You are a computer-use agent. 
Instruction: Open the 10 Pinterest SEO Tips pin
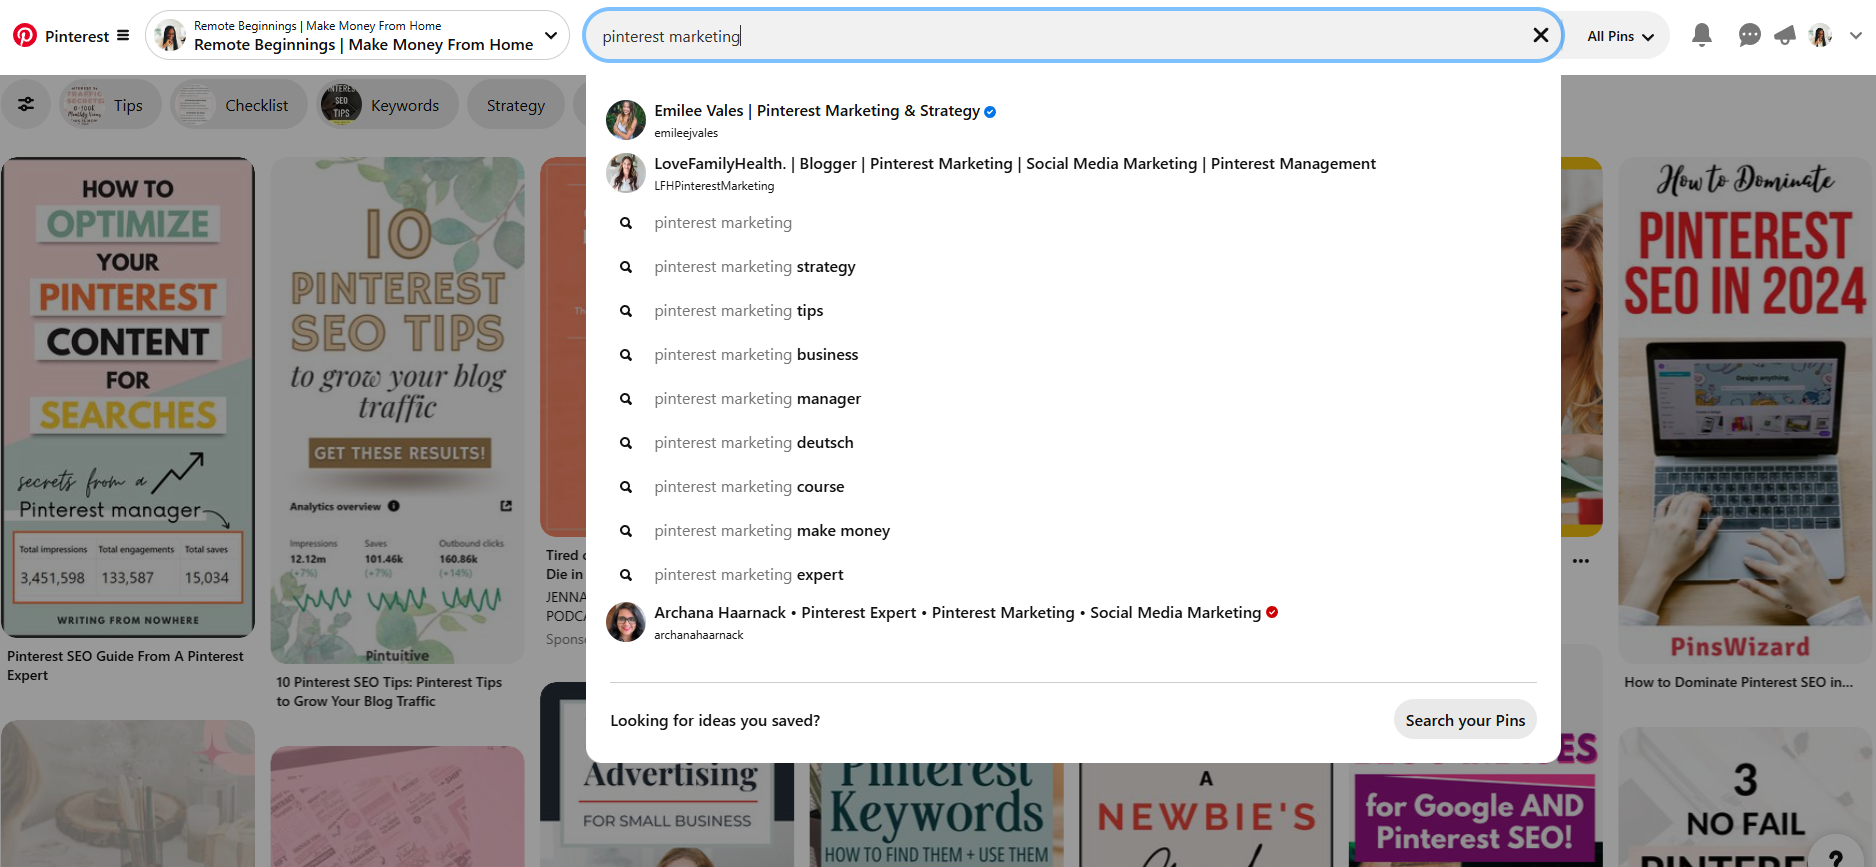click(397, 410)
